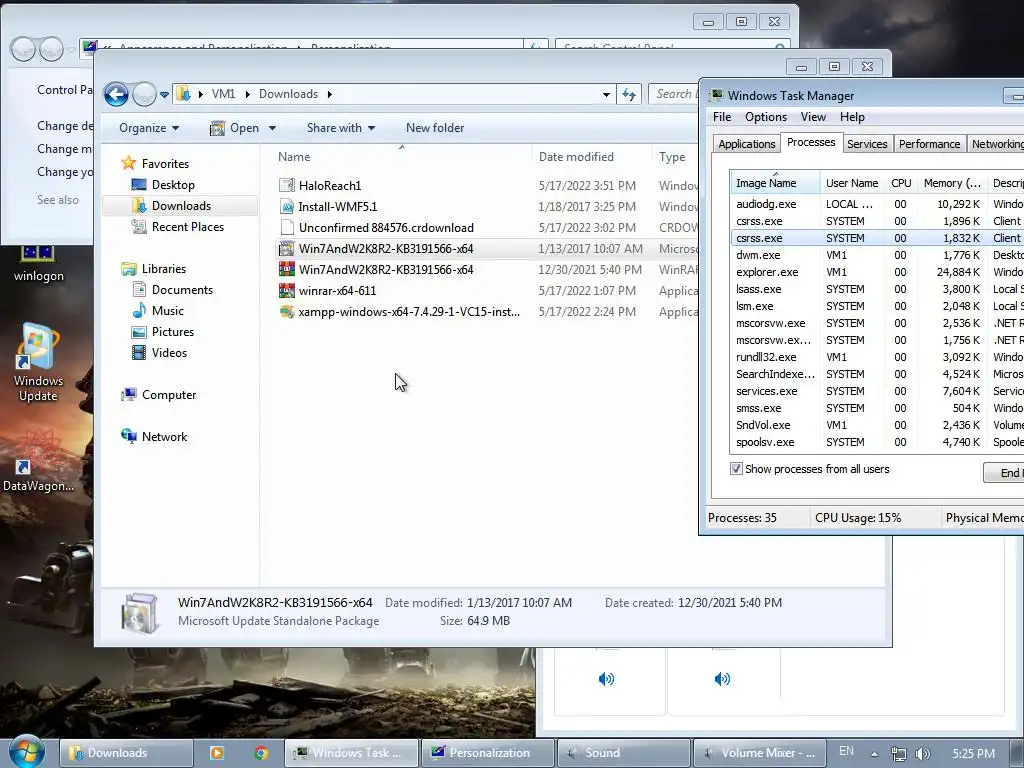The image size is (1024, 768).
Task: Open the winlogon desktop icon
Action: coord(38,264)
